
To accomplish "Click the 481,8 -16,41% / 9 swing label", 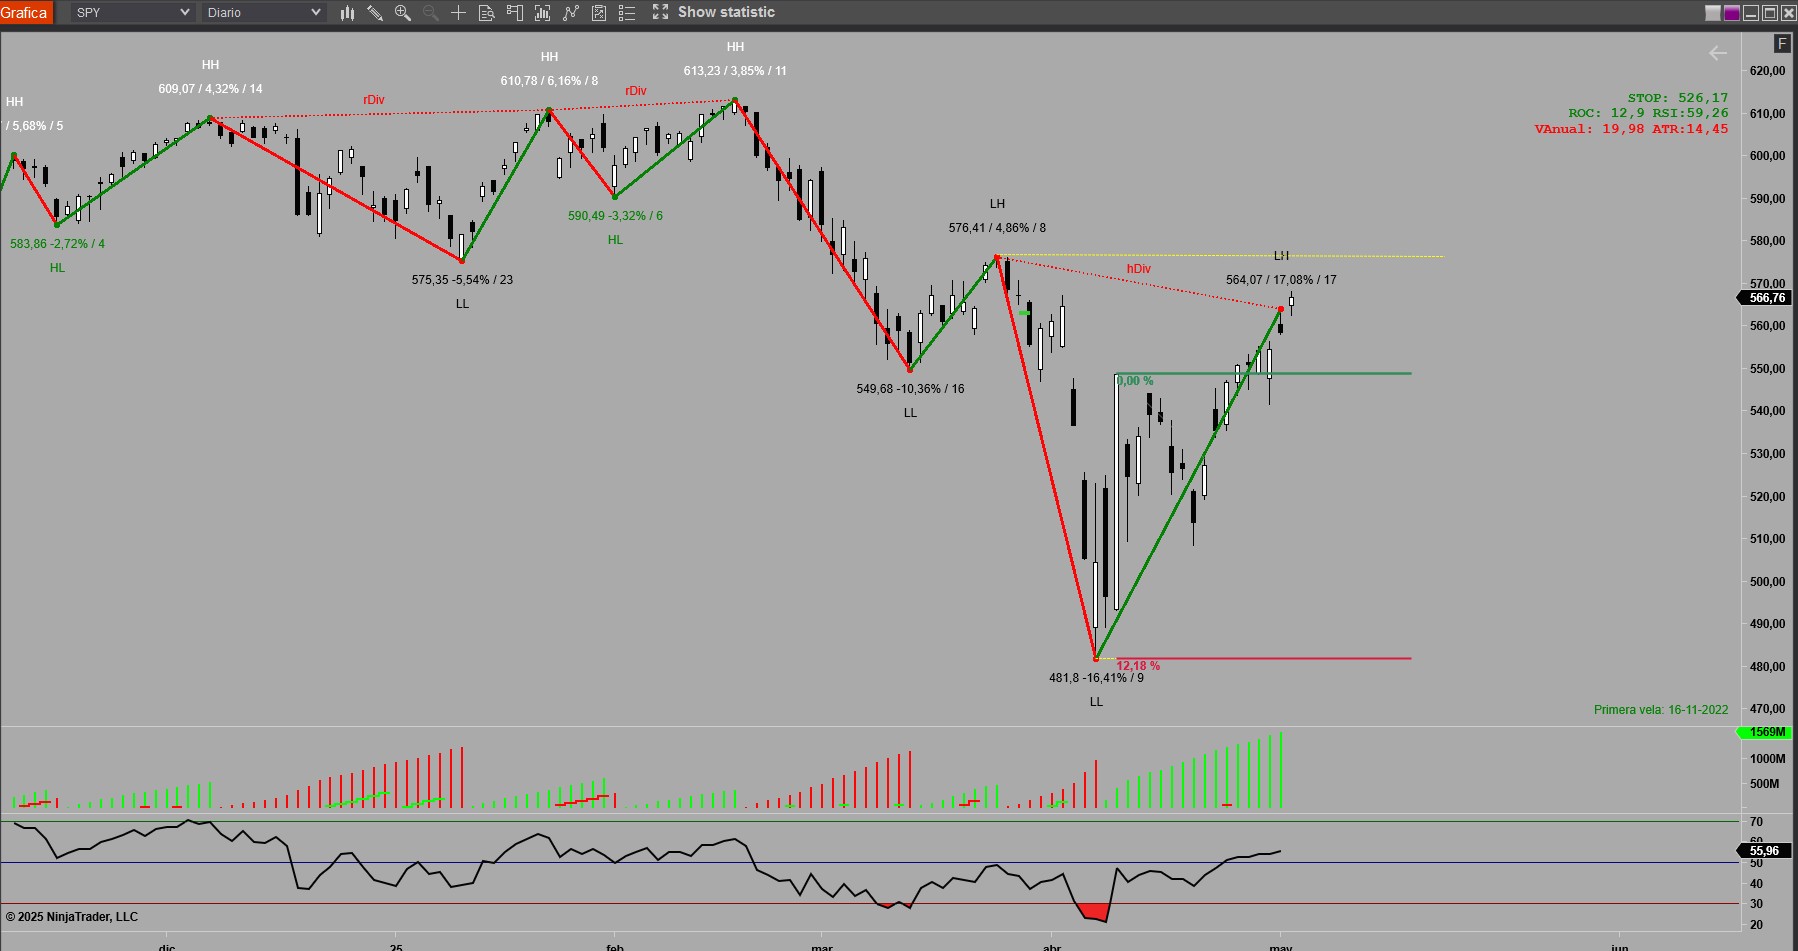I will tap(1096, 678).
